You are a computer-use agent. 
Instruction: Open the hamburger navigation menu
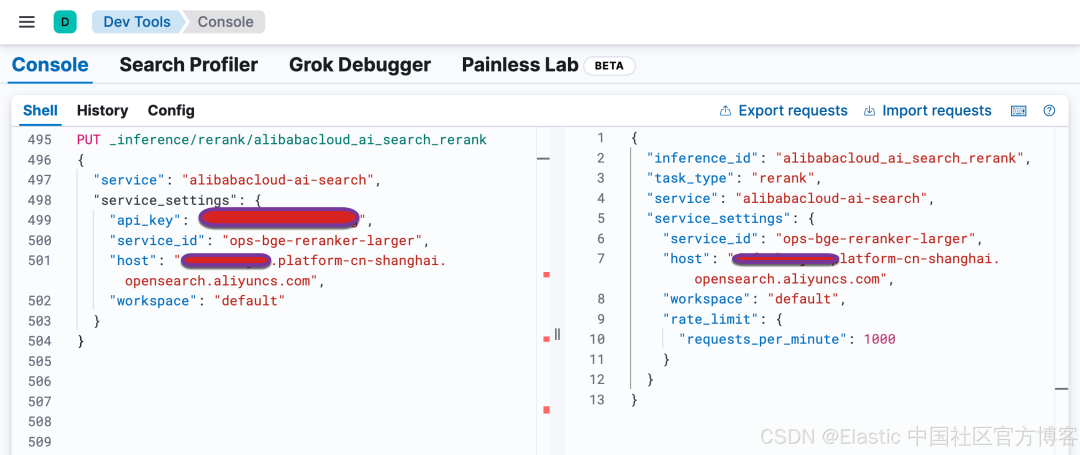click(x=27, y=22)
